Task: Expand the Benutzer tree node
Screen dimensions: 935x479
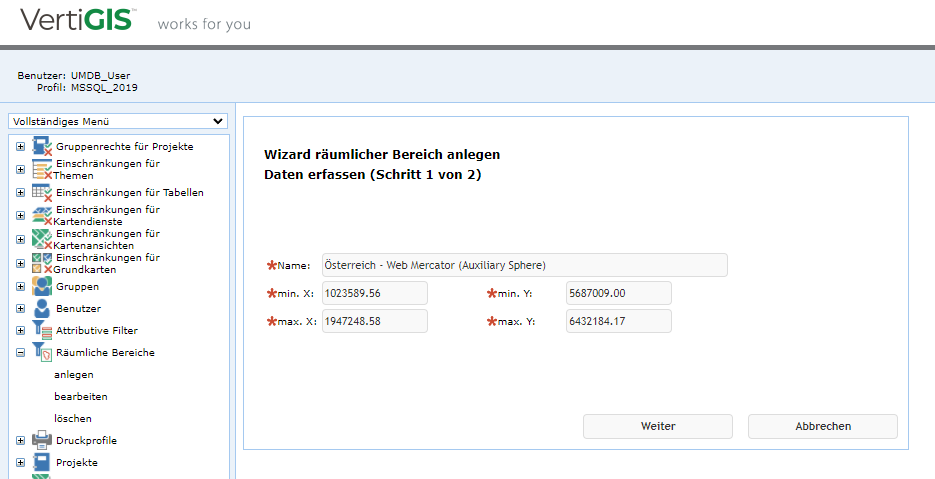Action: point(20,308)
